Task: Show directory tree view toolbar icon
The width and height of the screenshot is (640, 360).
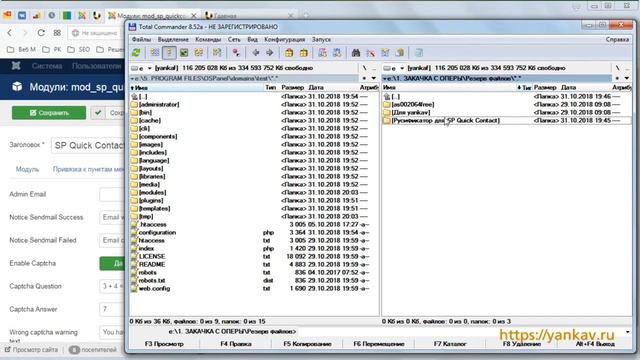Action: click(x=199, y=53)
